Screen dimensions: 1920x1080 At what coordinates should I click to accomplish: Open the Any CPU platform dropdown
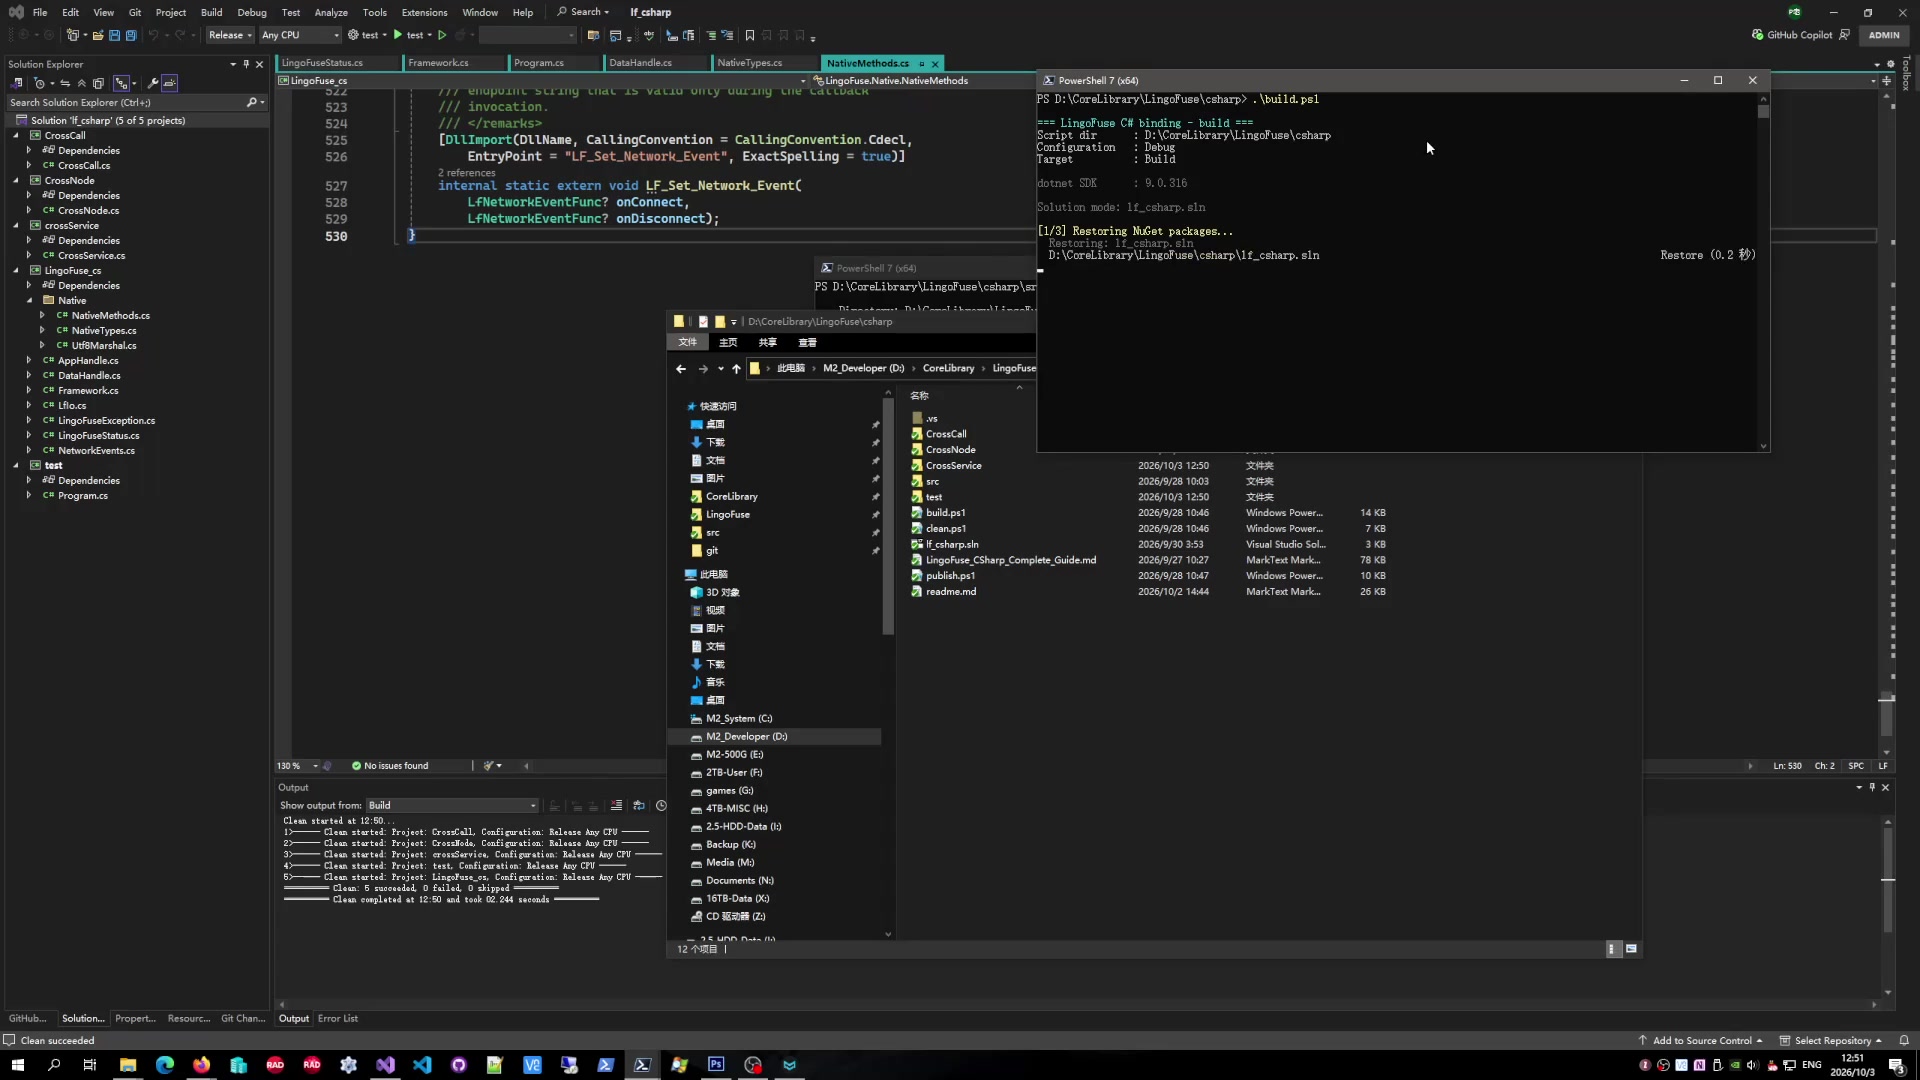pos(300,35)
